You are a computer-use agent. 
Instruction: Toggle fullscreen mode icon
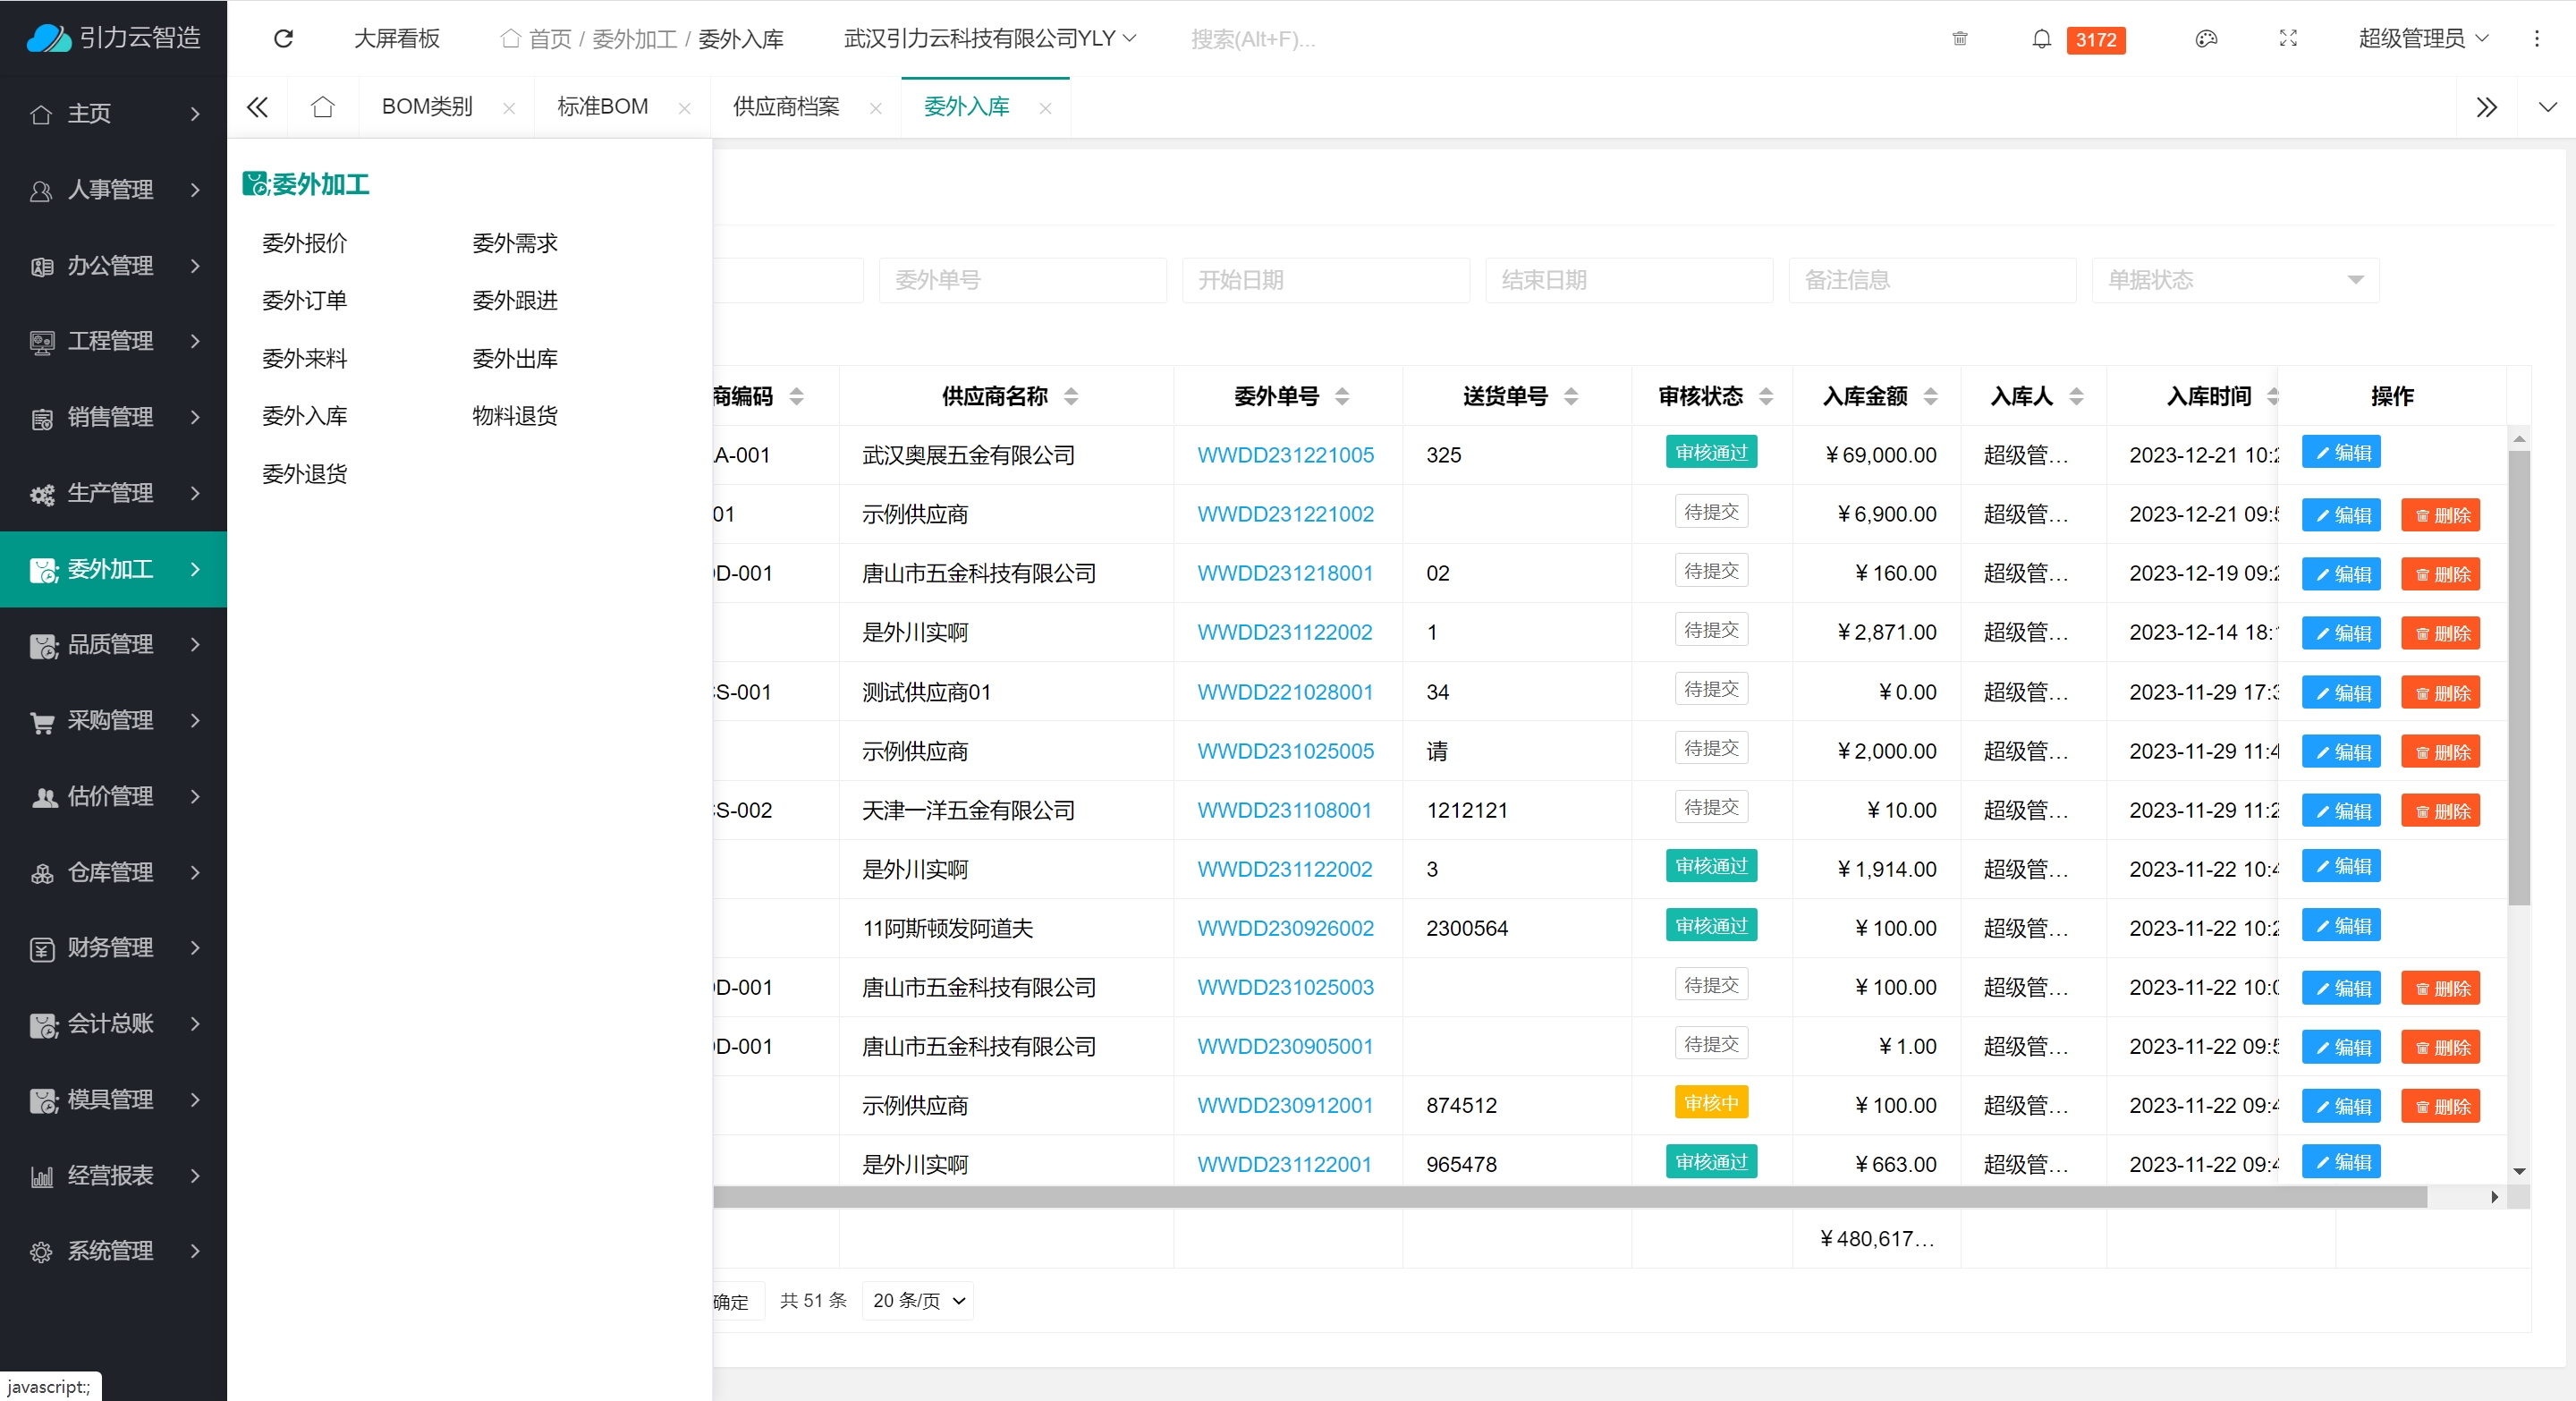click(x=2288, y=38)
